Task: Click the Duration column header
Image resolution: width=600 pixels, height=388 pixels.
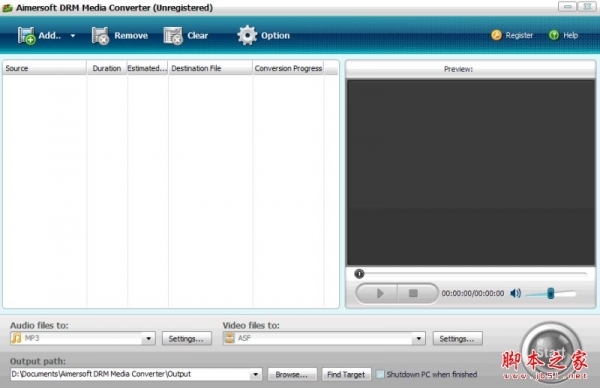Action: point(107,68)
